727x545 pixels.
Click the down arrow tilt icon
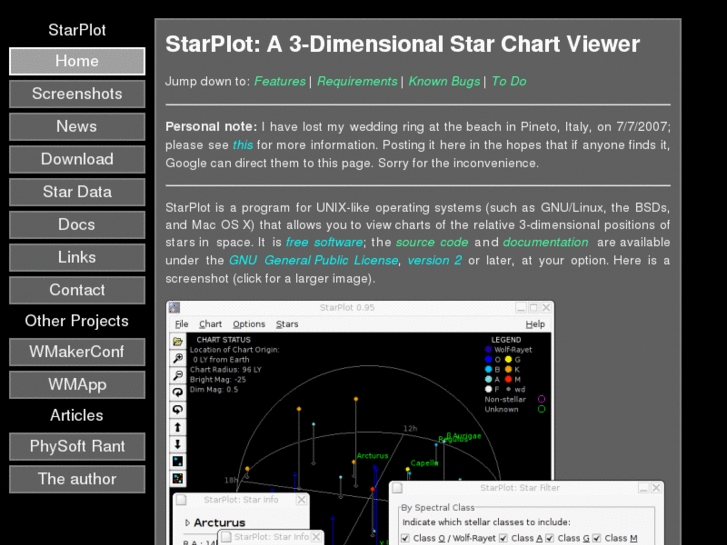coord(178,444)
